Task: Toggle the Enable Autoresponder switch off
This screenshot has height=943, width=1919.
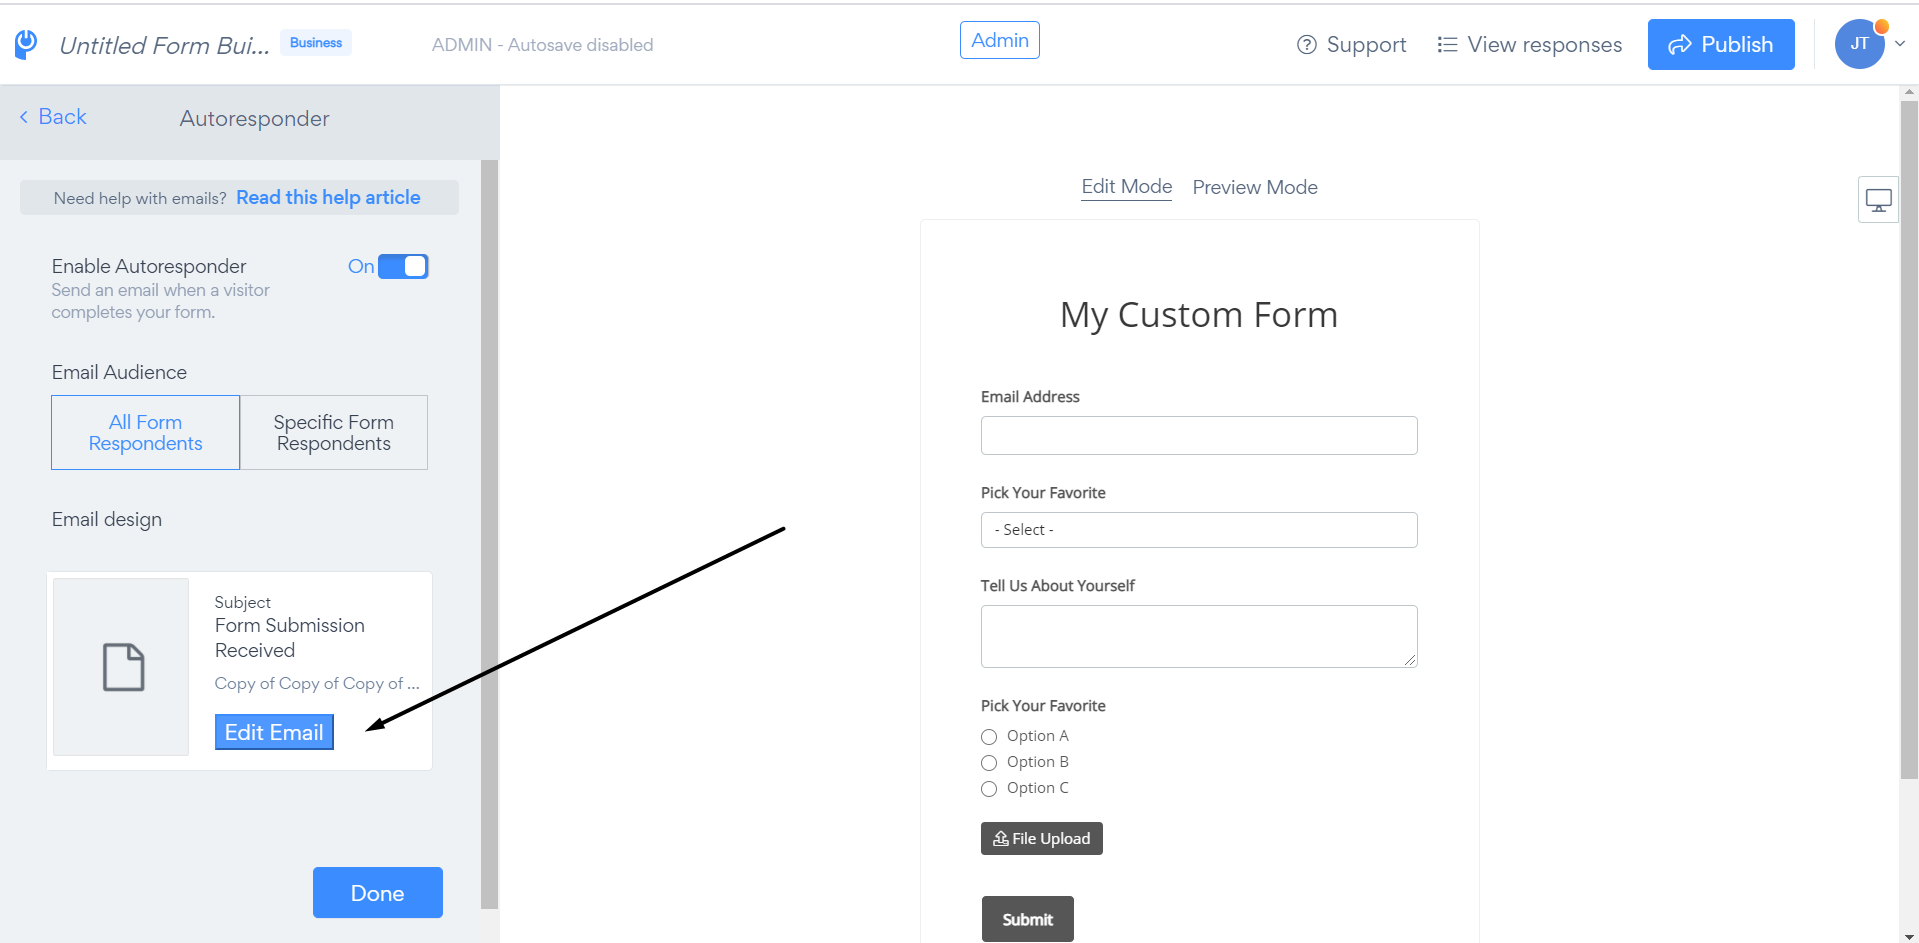Action: (403, 266)
